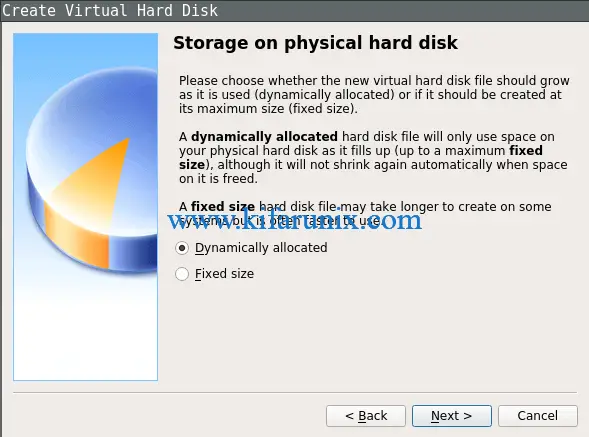
Task: Go to previous step with < Back
Action: click(x=366, y=416)
